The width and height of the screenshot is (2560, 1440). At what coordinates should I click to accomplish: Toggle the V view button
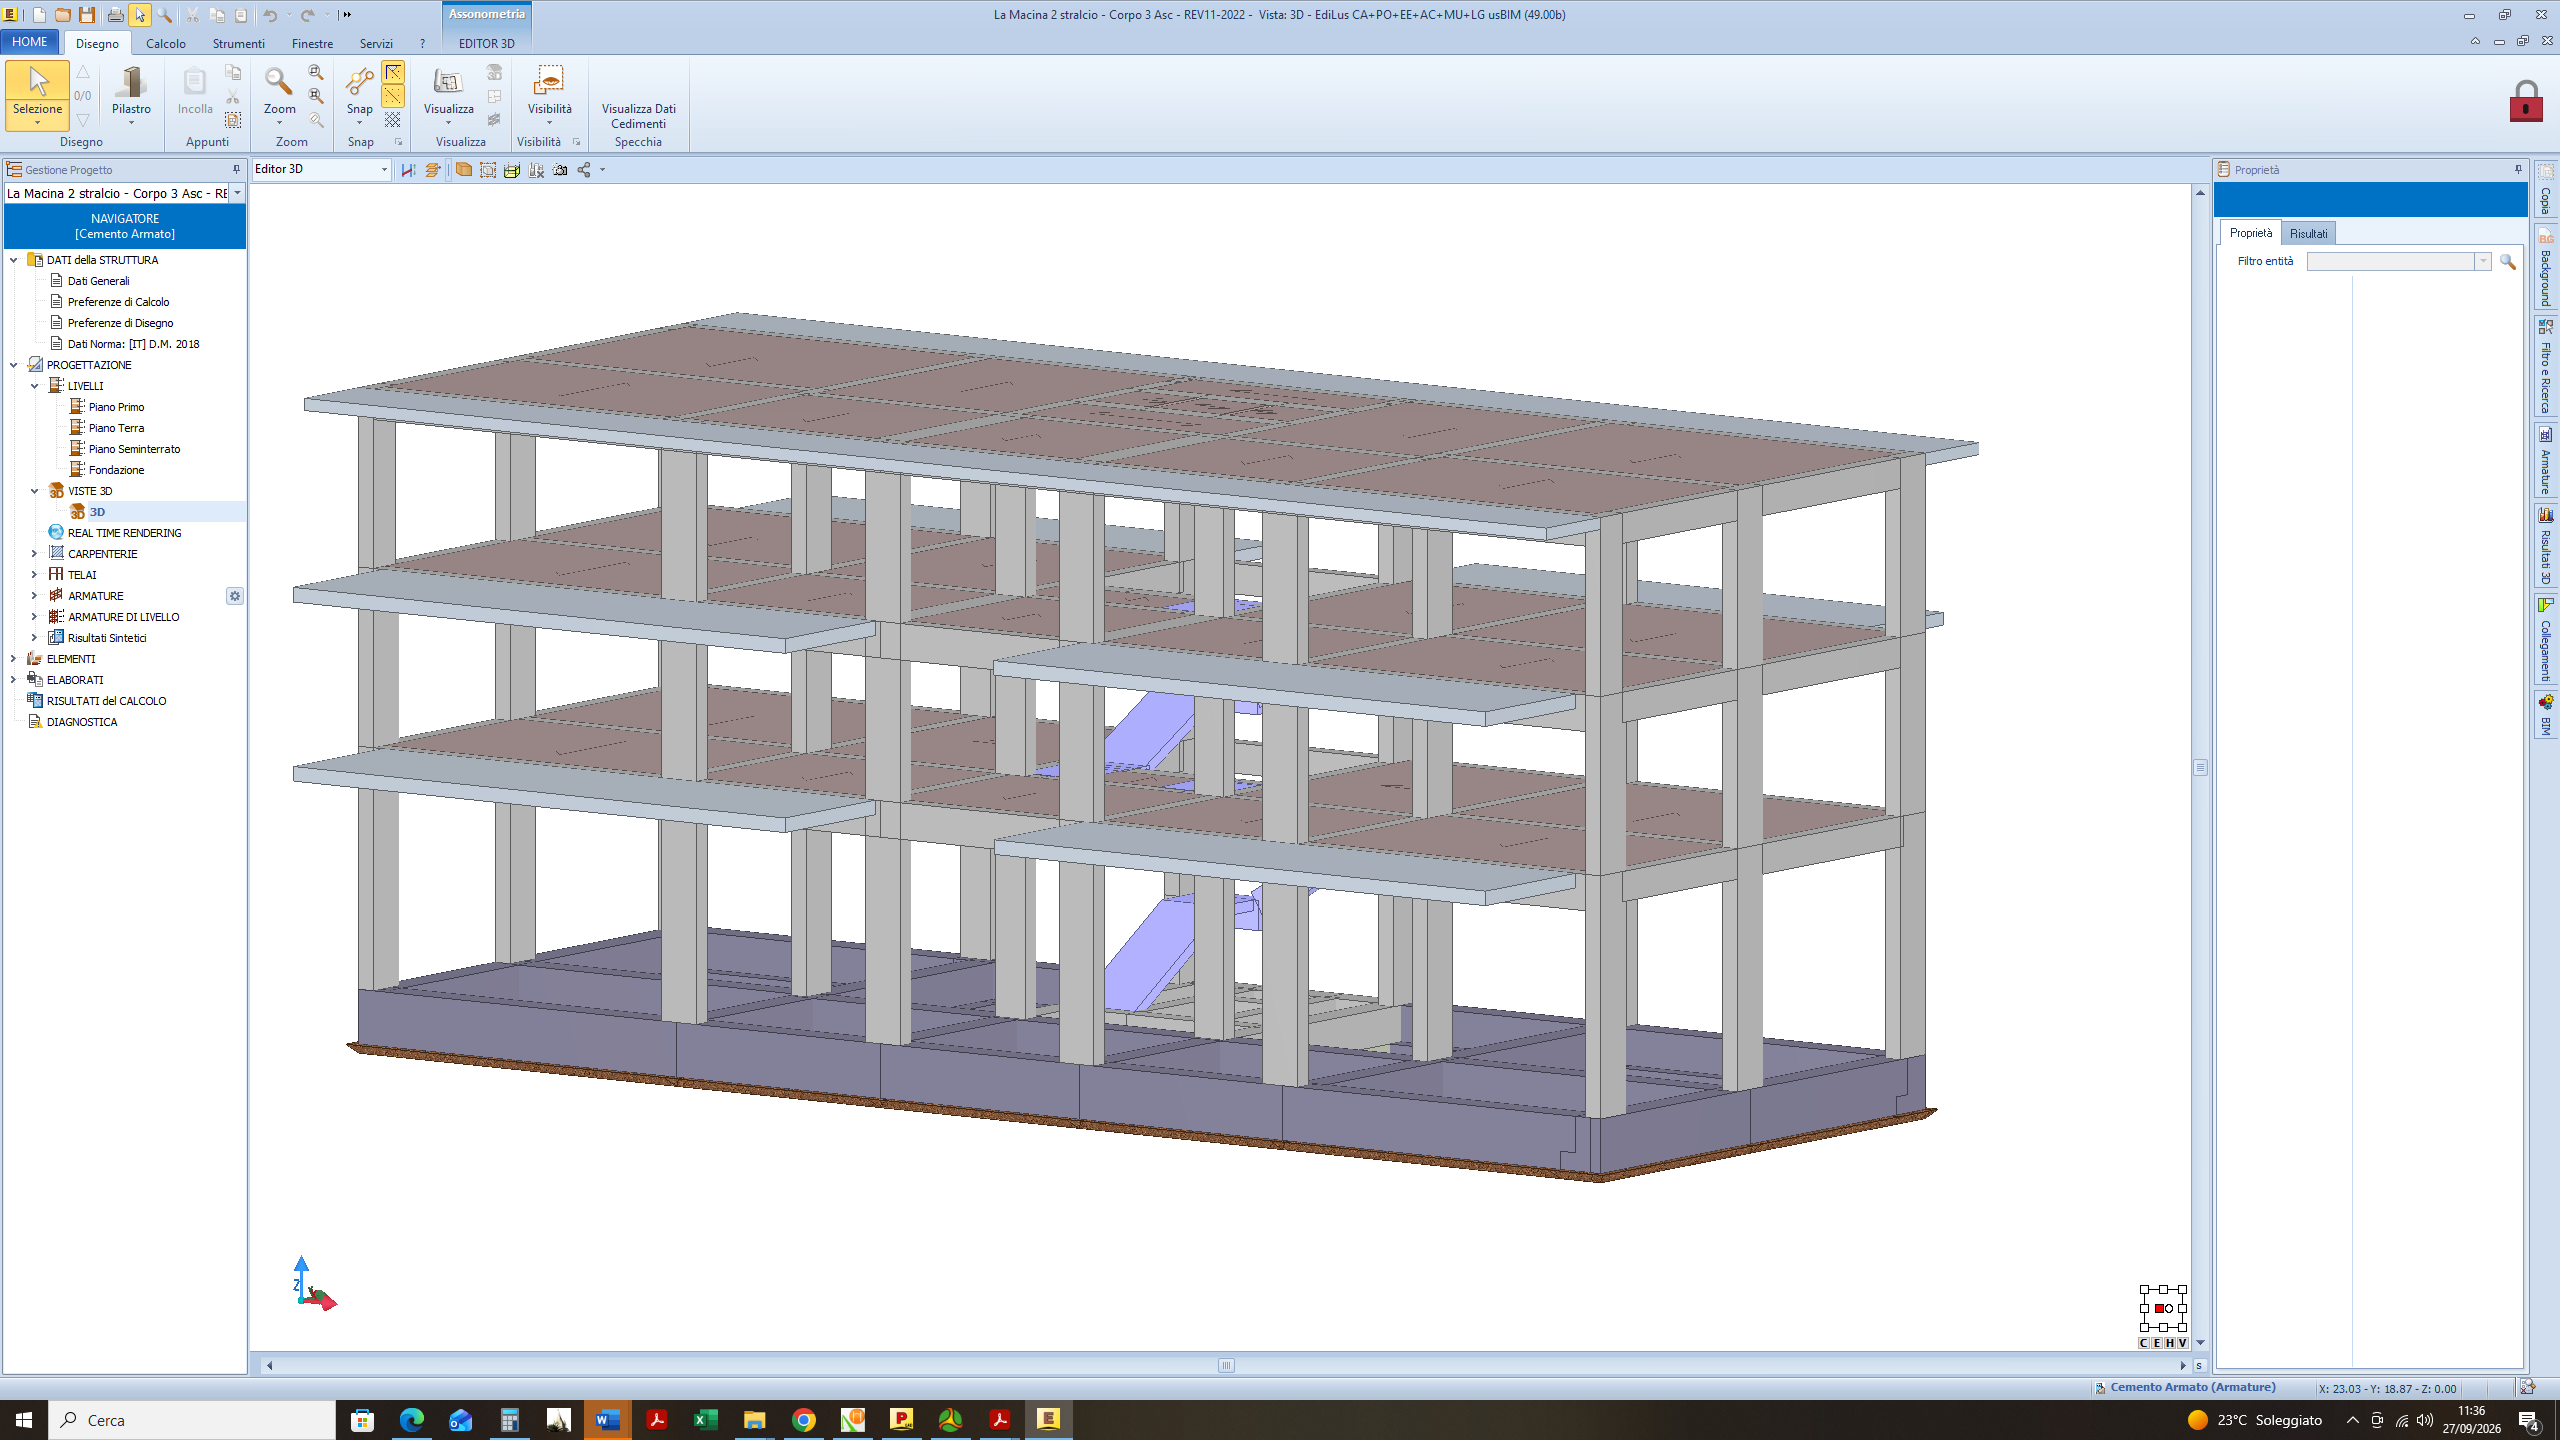coord(2182,1343)
